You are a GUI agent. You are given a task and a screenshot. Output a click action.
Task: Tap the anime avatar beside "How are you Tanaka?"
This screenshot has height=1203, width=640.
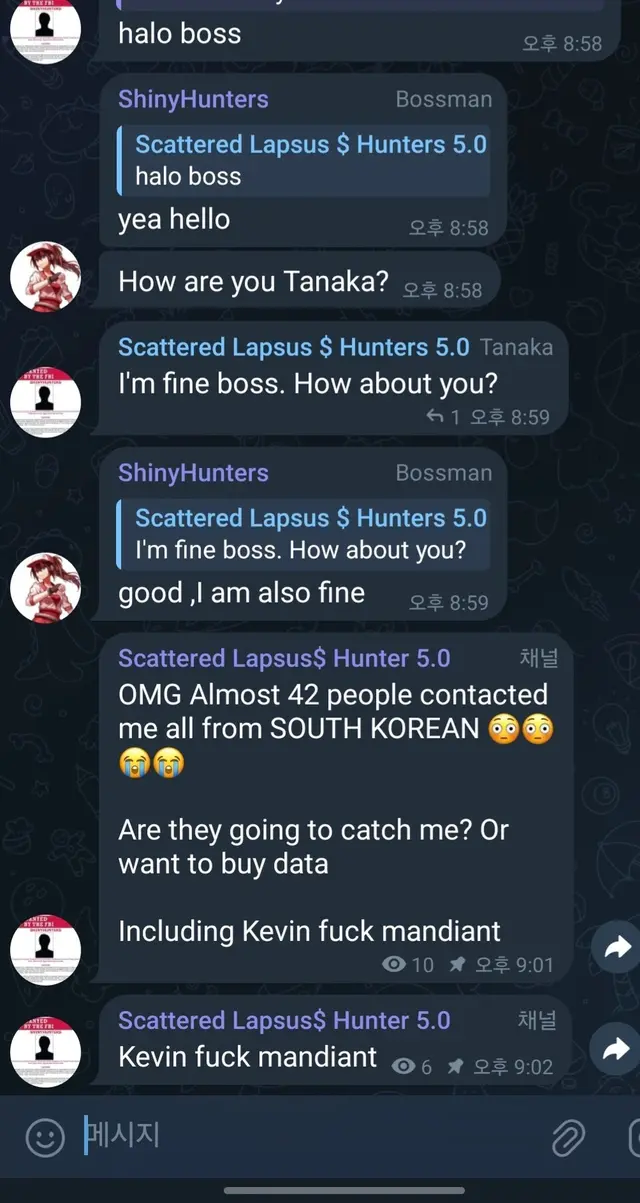point(45,276)
